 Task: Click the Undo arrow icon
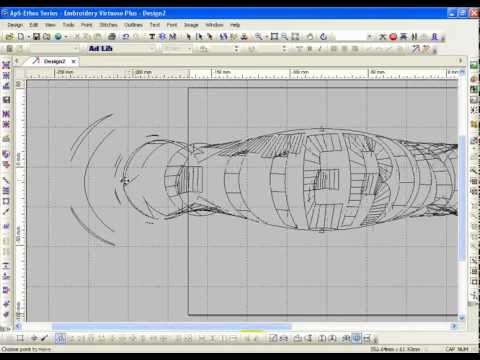(126, 36)
